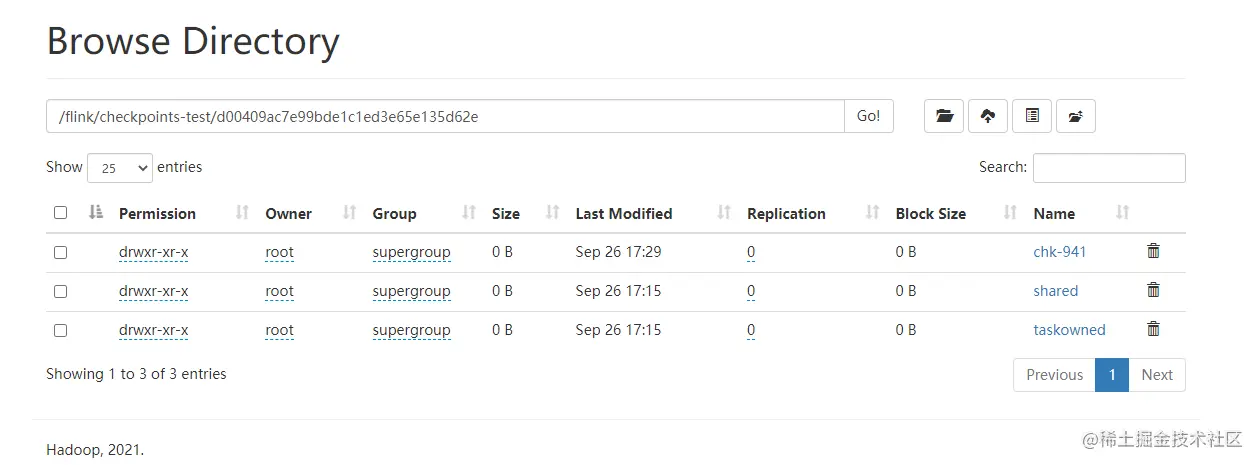Open the chk-941 directory link

point(1060,252)
